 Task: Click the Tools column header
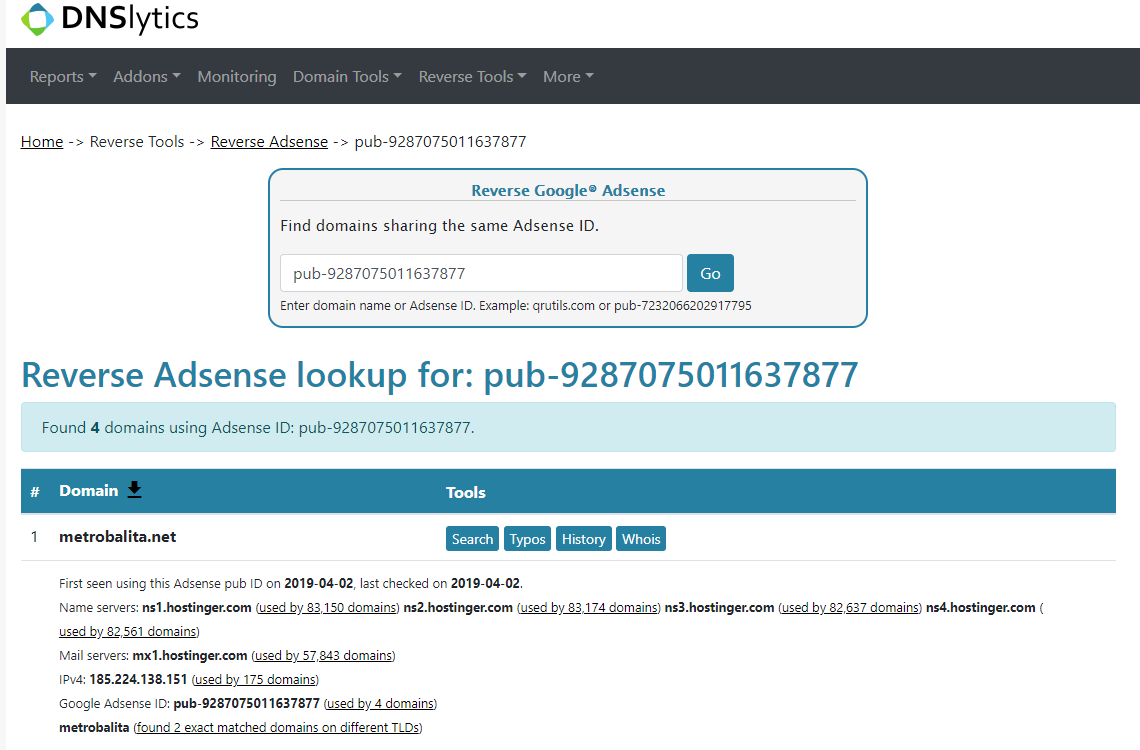[466, 493]
